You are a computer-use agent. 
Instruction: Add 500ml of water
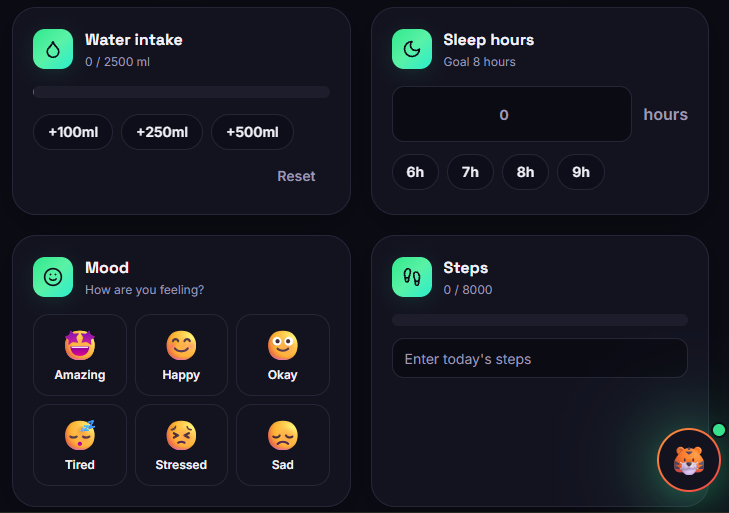pyautogui.click(x=252, y=132)
